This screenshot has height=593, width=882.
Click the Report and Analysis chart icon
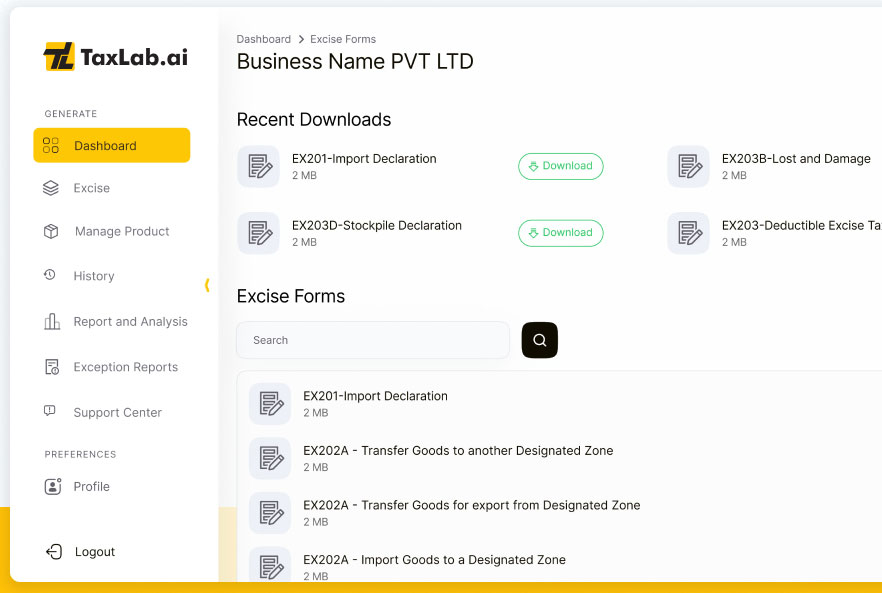(52, 322)
